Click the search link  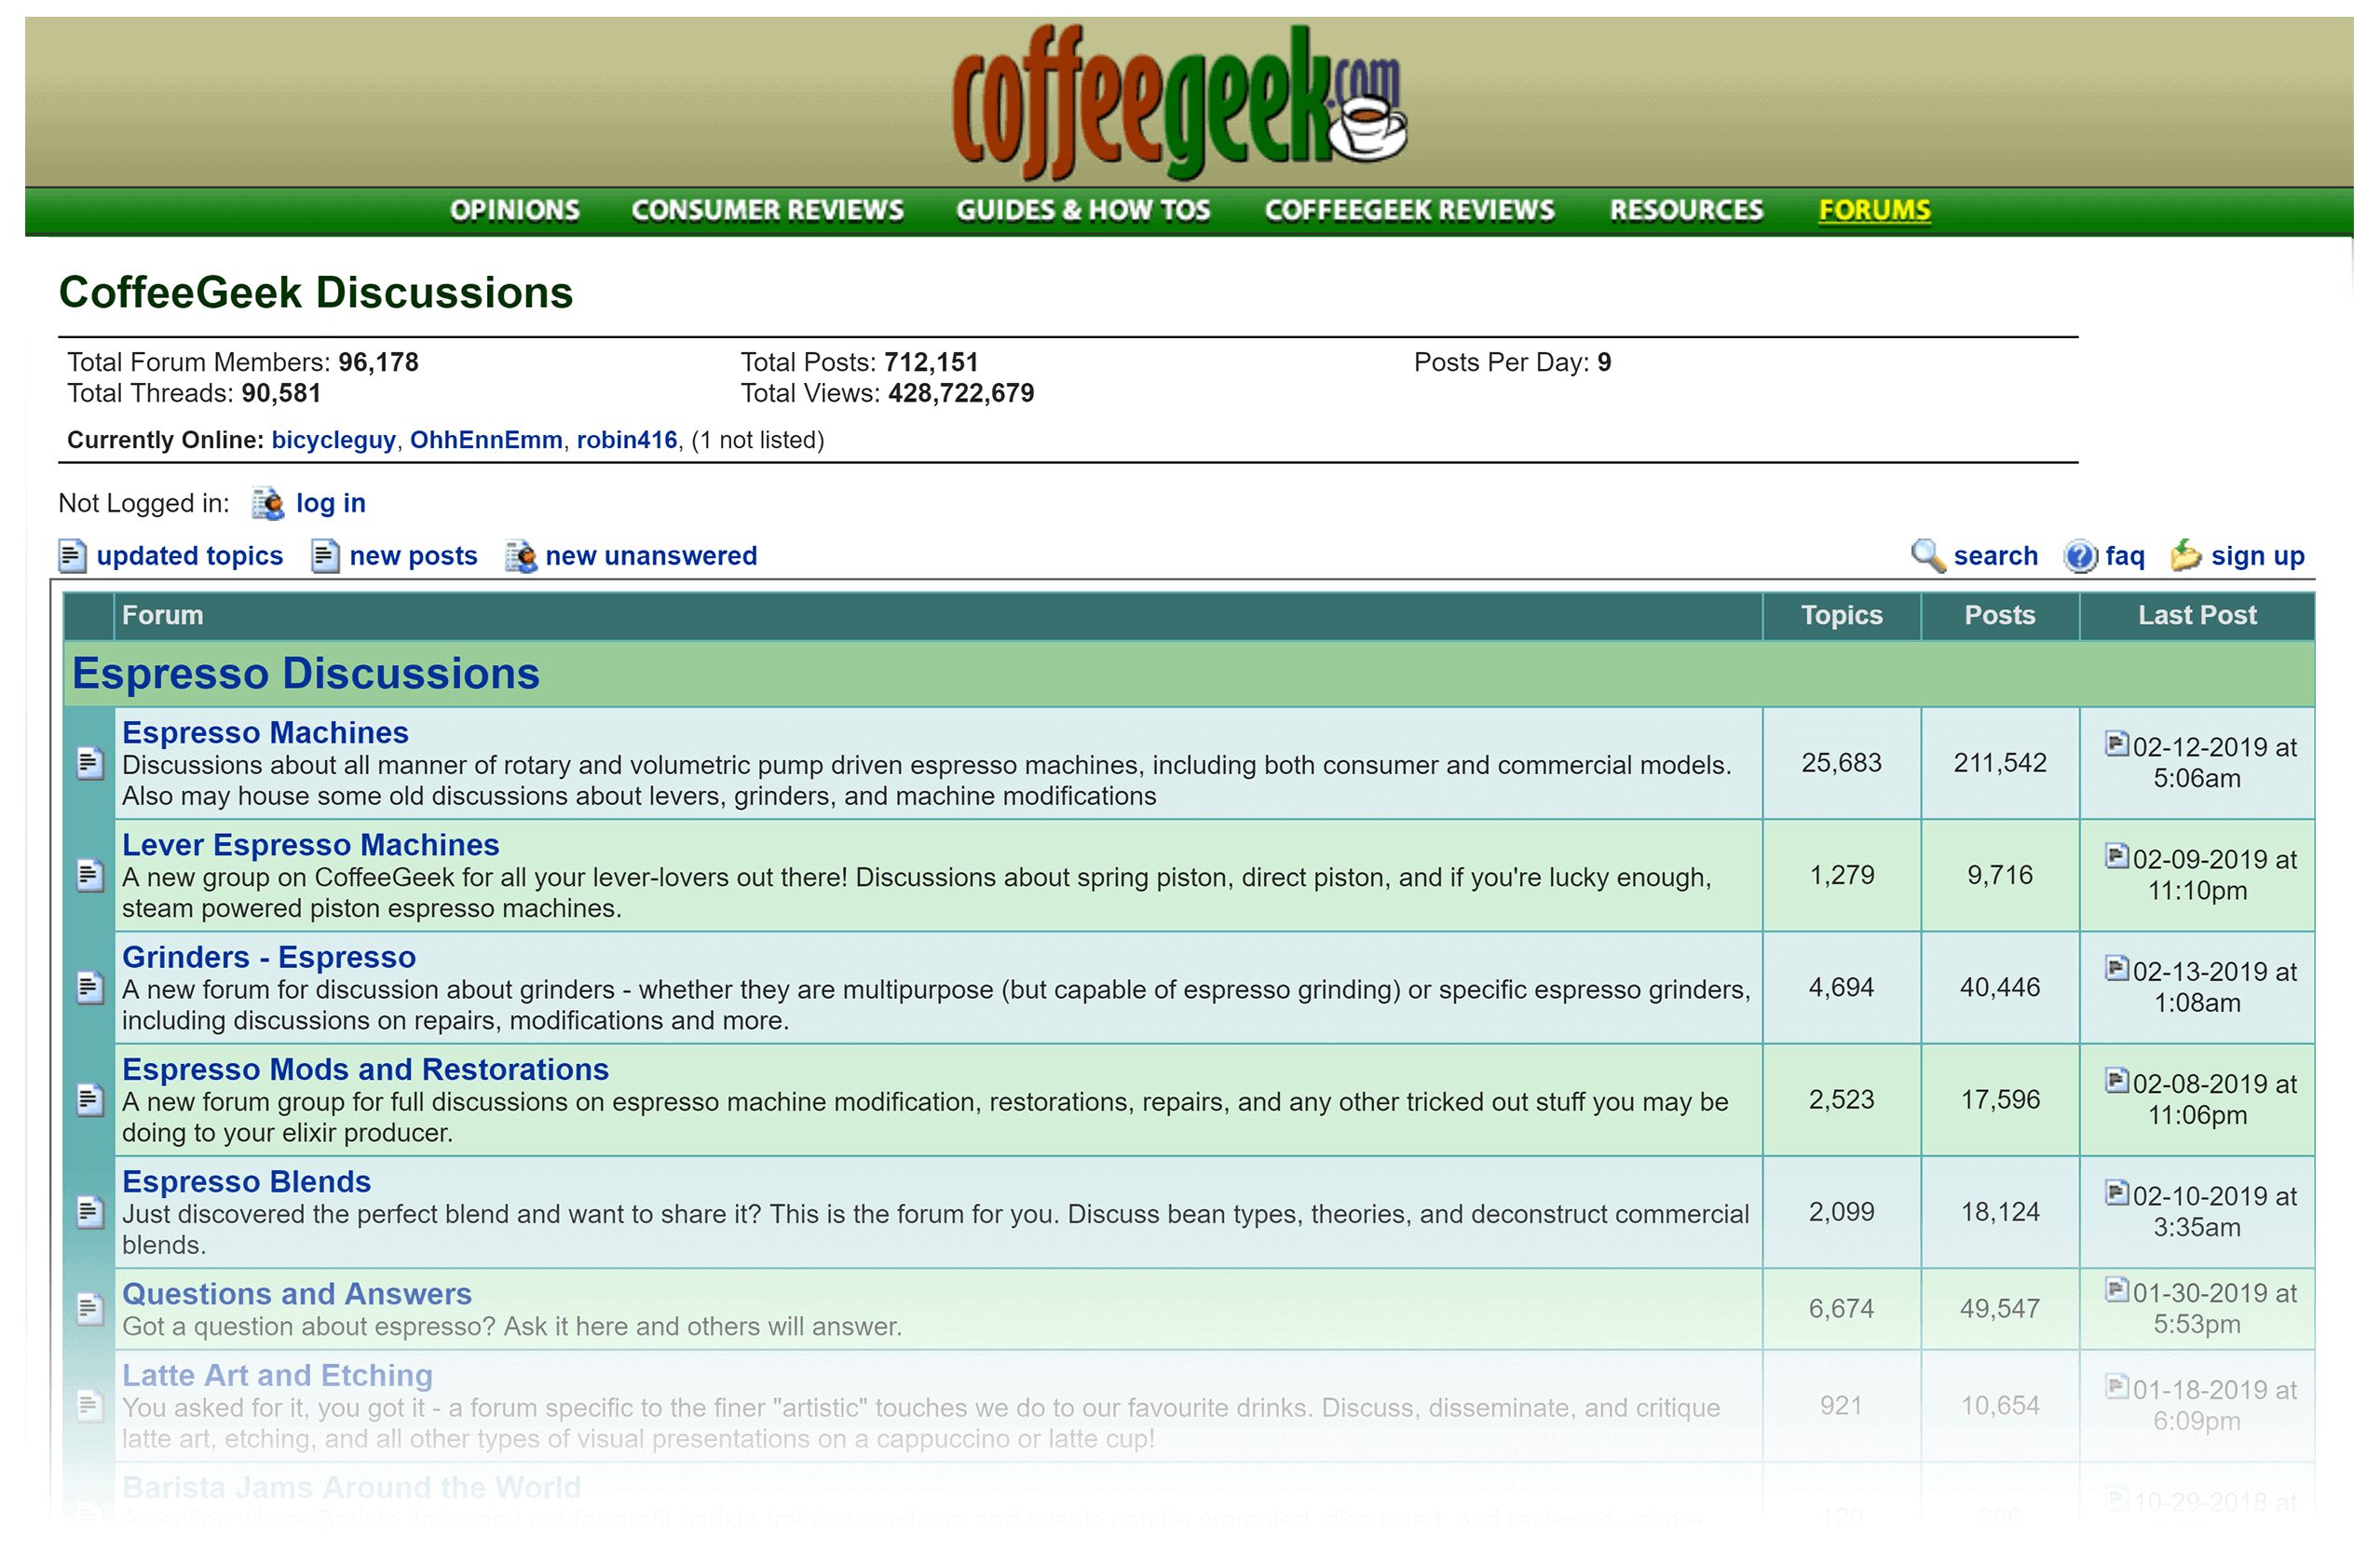(1998, 557)
